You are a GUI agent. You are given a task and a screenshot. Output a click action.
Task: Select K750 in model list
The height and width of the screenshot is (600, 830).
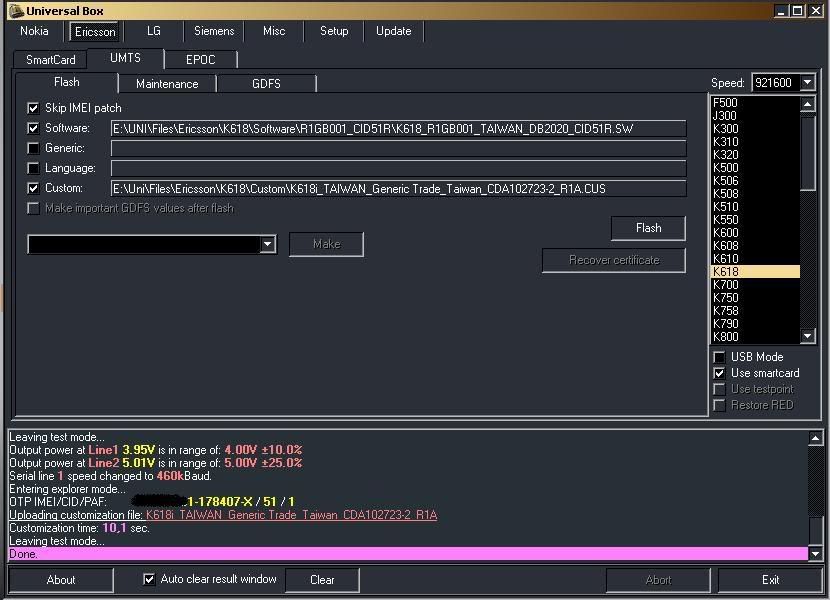pos(755,298)
